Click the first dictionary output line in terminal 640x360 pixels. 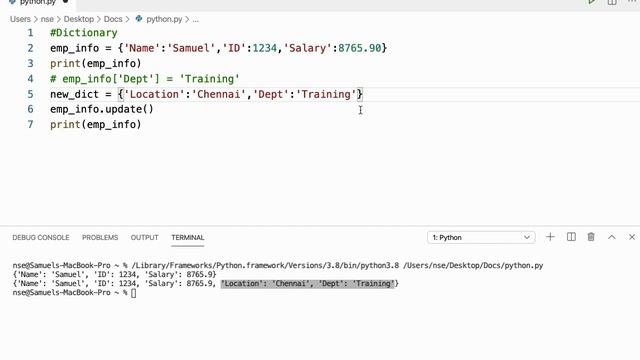point(114,274)
